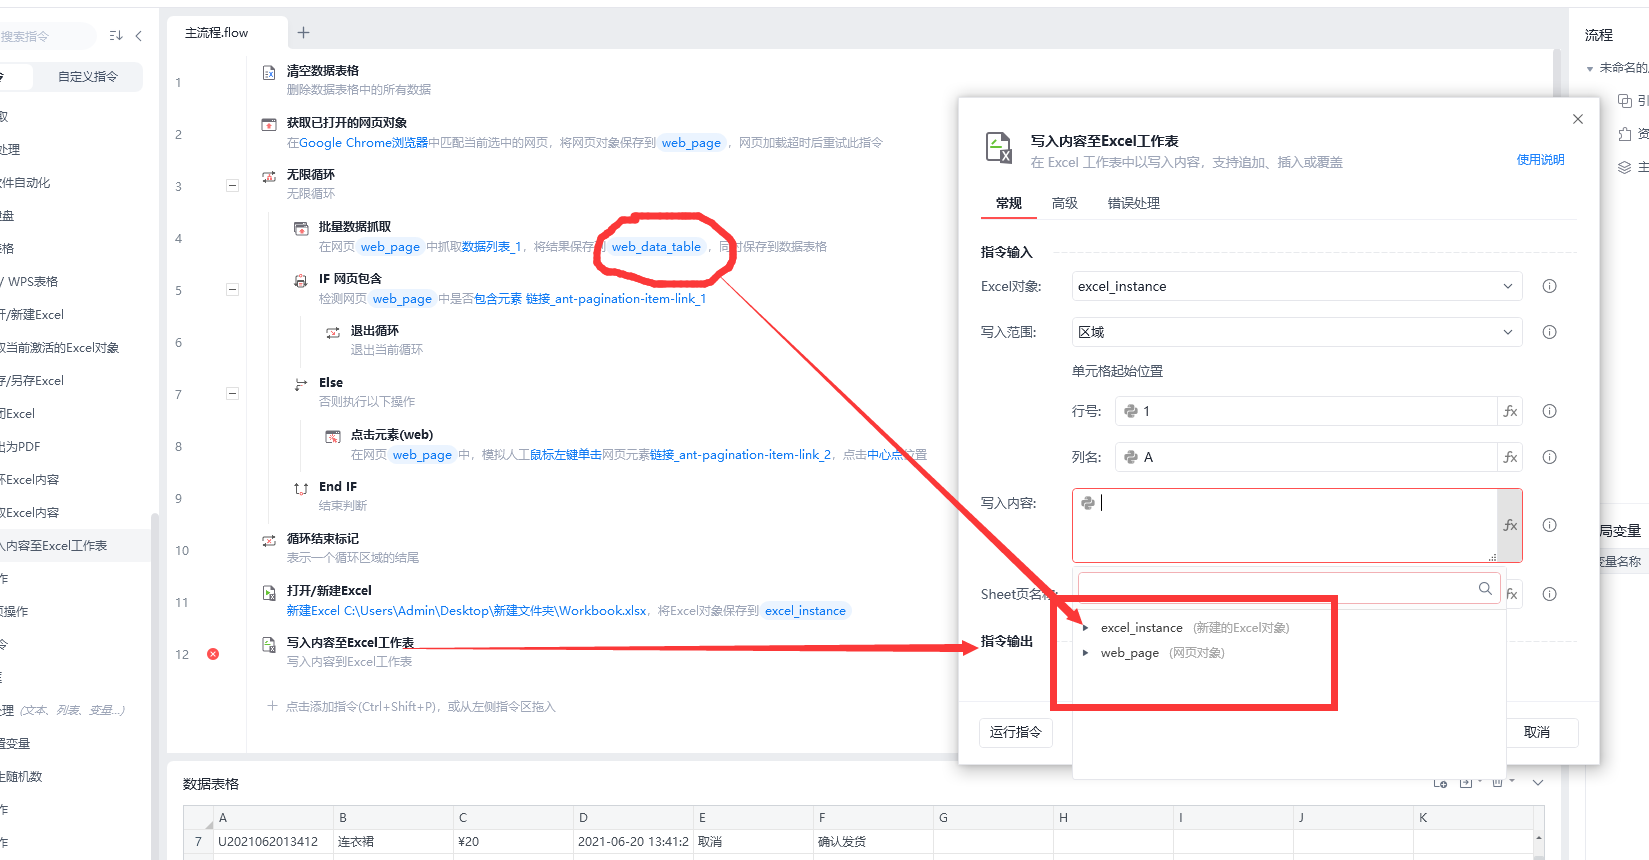Select the Else branch step icon
The width and height of the screenshot is (1649, 860).
[x=301, y=384]
